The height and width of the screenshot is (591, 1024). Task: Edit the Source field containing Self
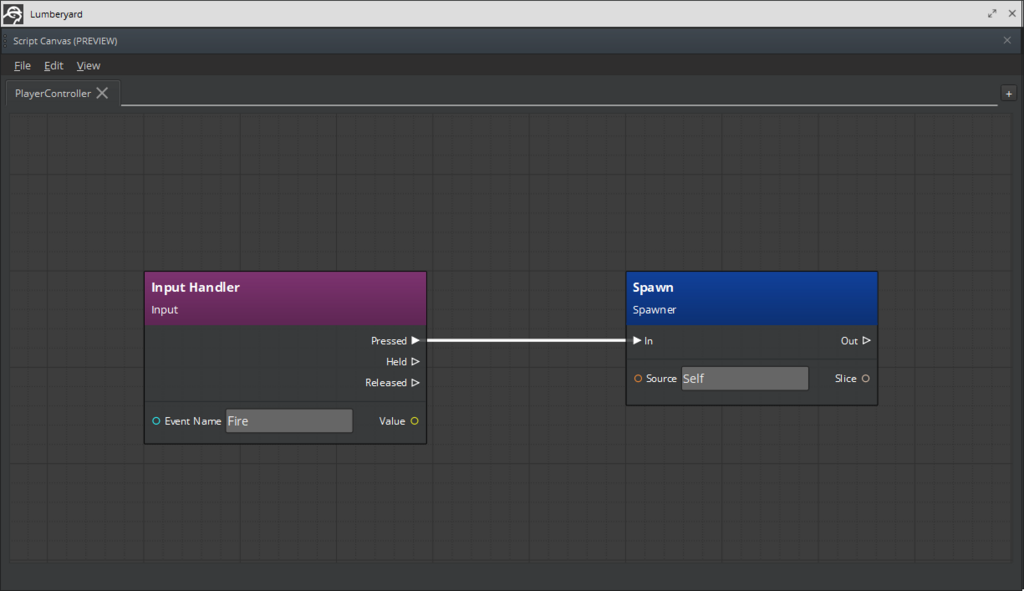[x=744, y=378]
